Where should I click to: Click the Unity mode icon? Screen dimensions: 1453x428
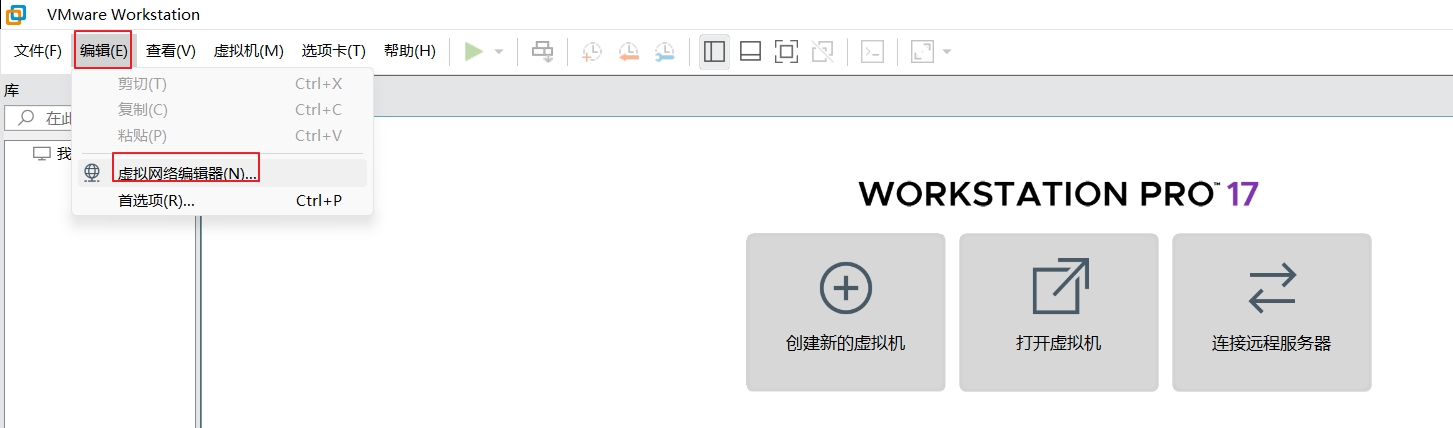[x=822, y=51]
